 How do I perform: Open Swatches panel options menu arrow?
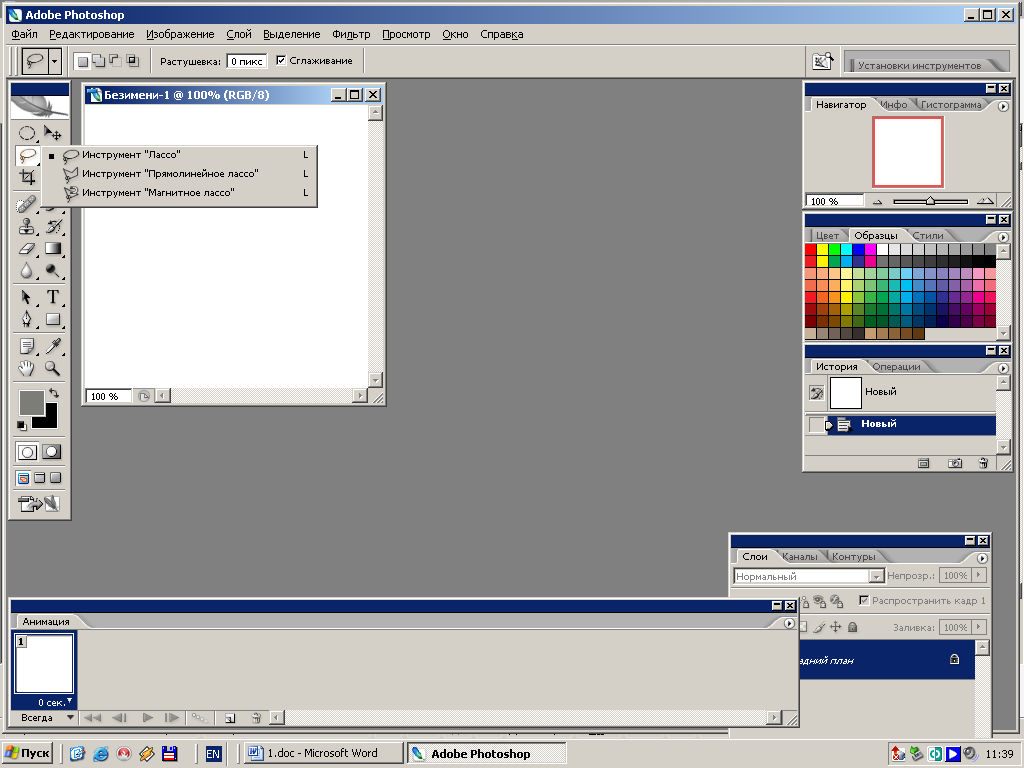coord(1003,237)
